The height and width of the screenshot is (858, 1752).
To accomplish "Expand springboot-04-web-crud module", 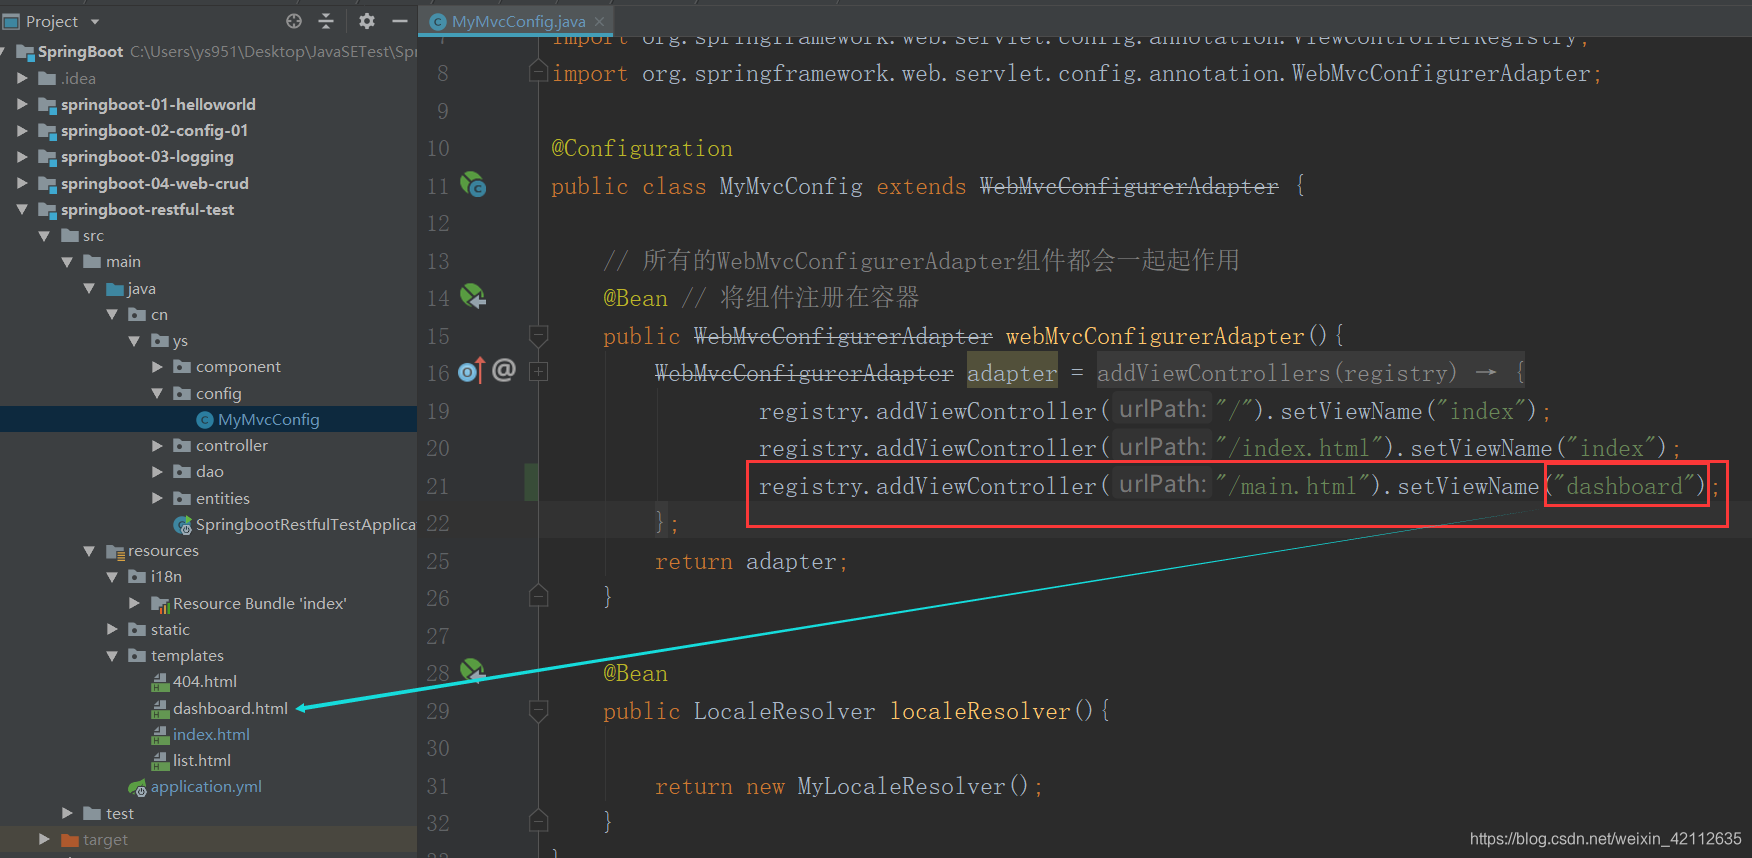I will pyautogui.click(x=22, y=183).
